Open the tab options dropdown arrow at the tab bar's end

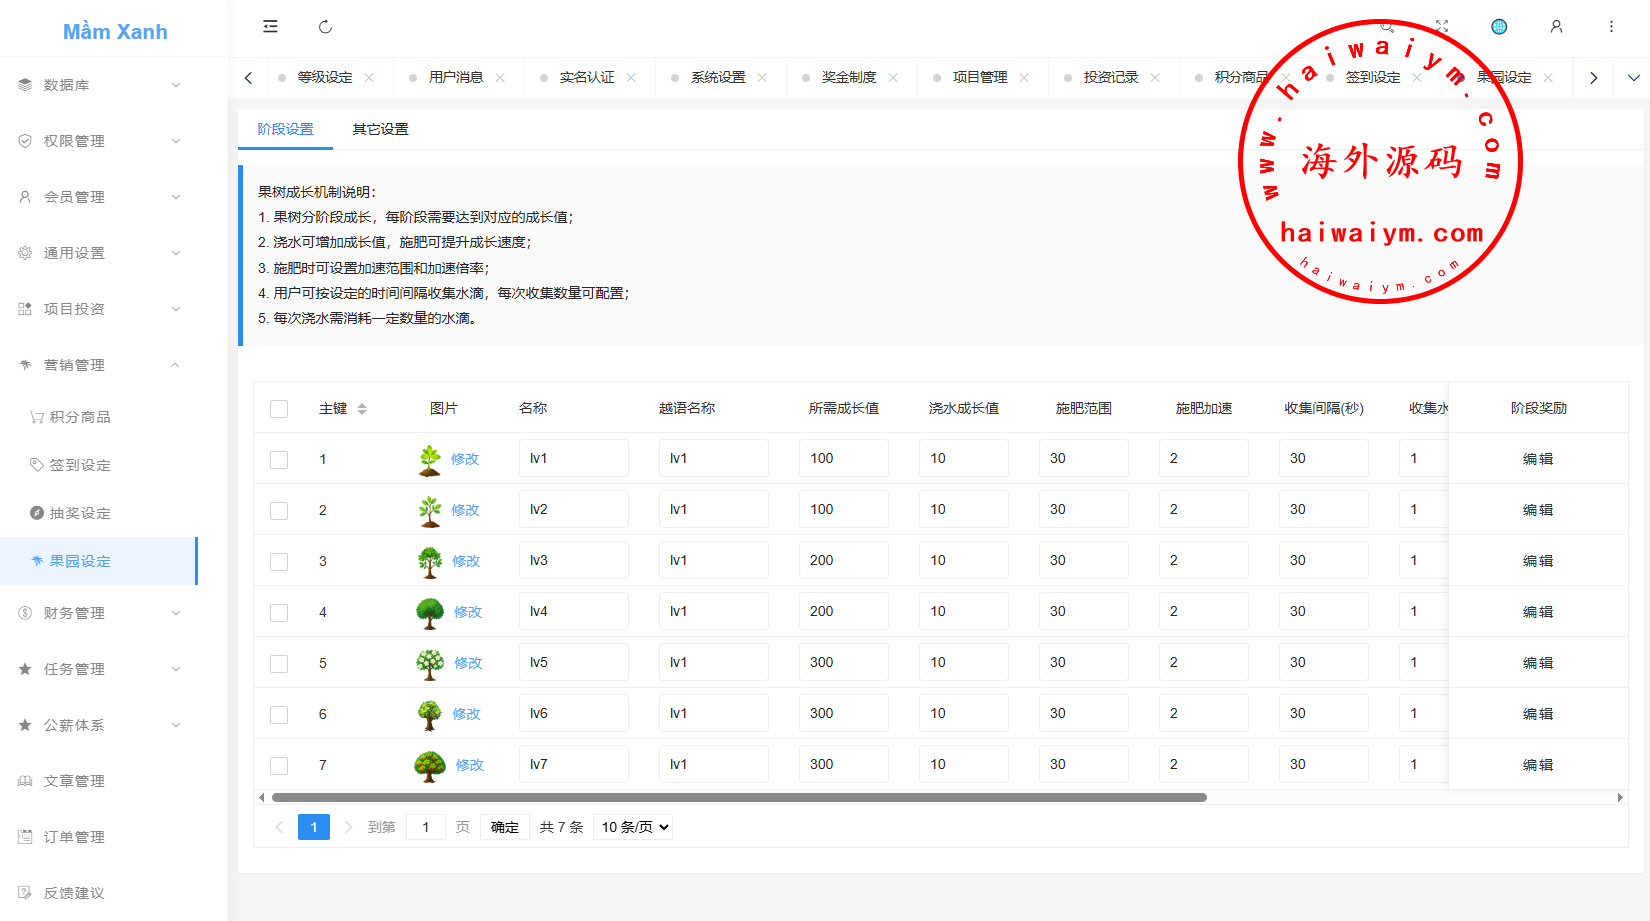point(1633,78)
